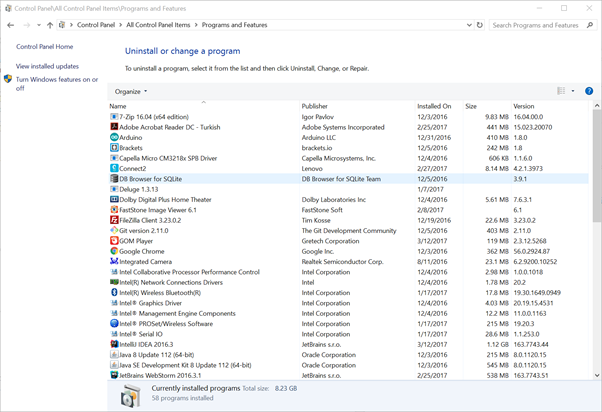Screen dimensions: 602x412
Task: Open the view options dropdown arrow
Action: pyautogui.click(x=573, y=91)
